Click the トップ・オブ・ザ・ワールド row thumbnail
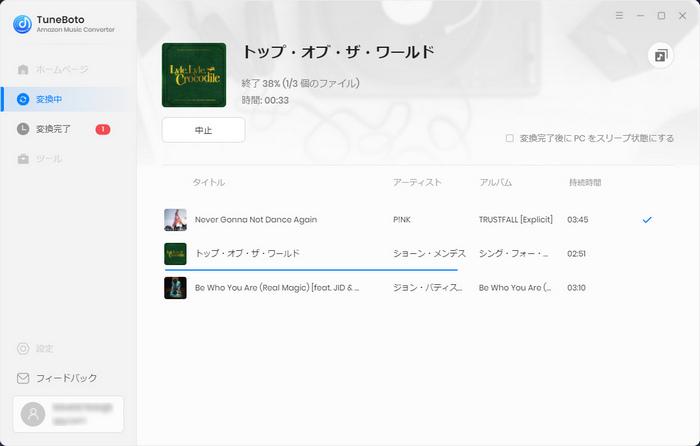700x446 pixels. point(175,254)
